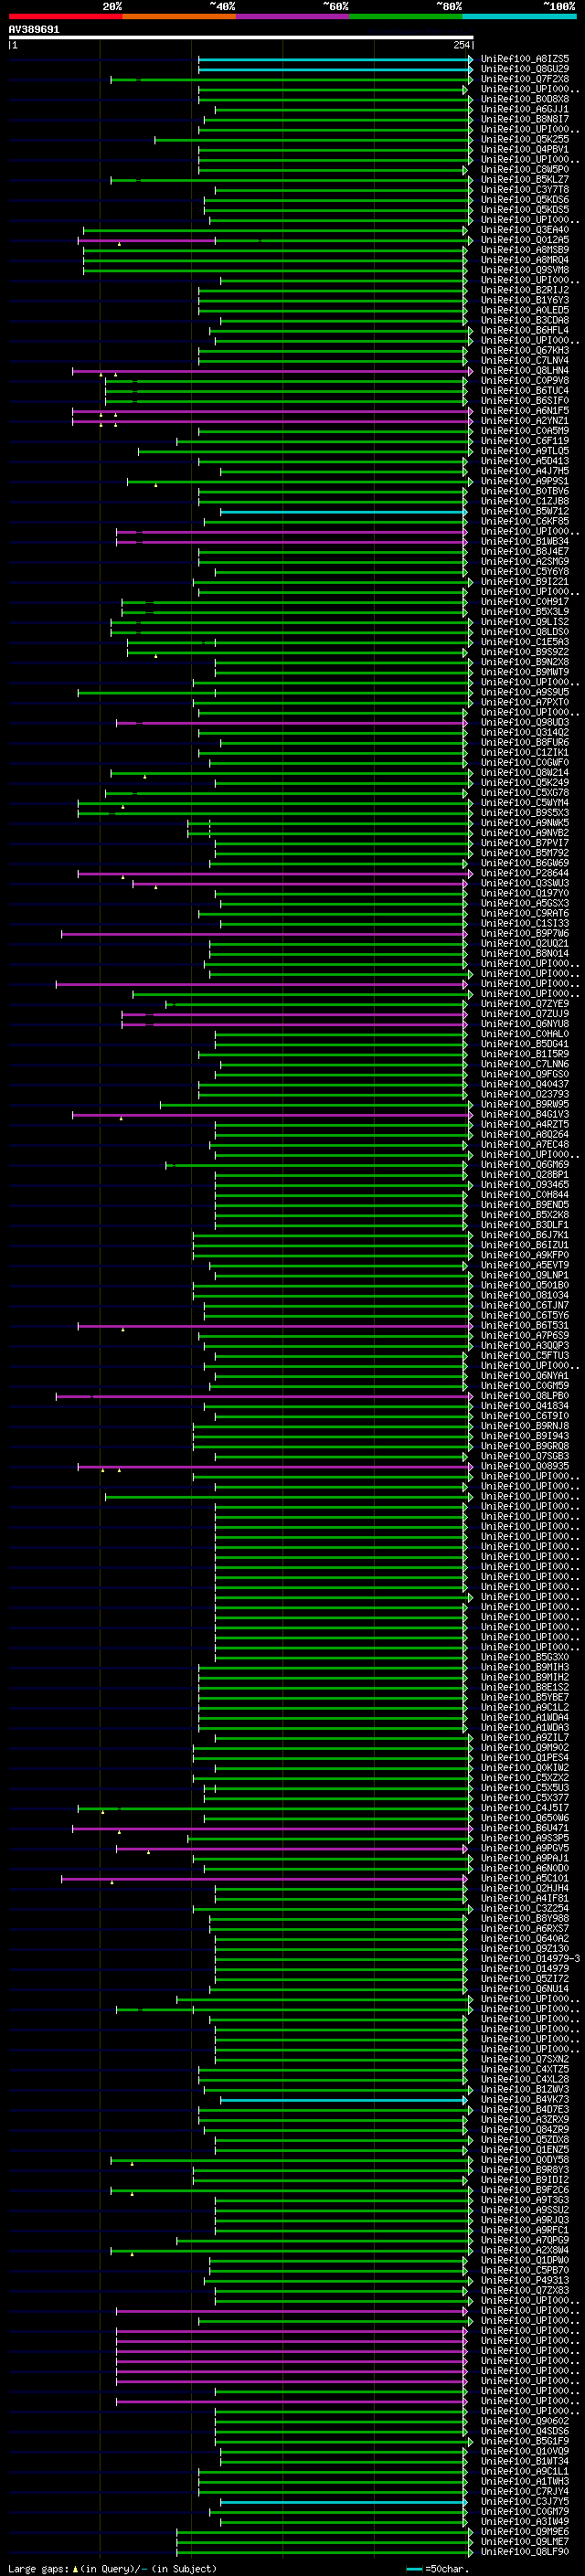The image size is (585, 2576).
Task: Select the UniRef100_A9ZIL7 label
Action: tap(525, 1738)
